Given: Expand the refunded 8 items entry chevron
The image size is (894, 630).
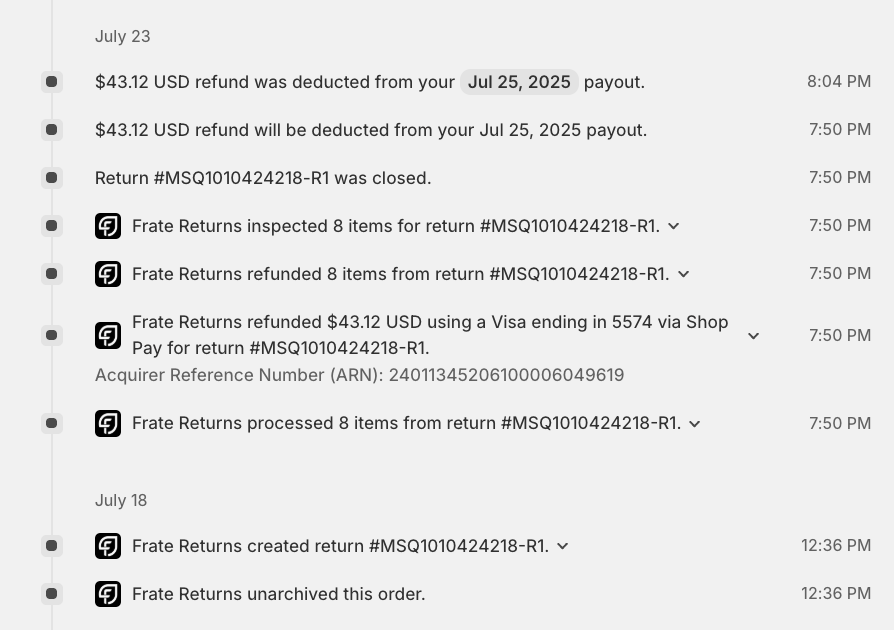Looking at the screenshot, I should coord(684,274).
